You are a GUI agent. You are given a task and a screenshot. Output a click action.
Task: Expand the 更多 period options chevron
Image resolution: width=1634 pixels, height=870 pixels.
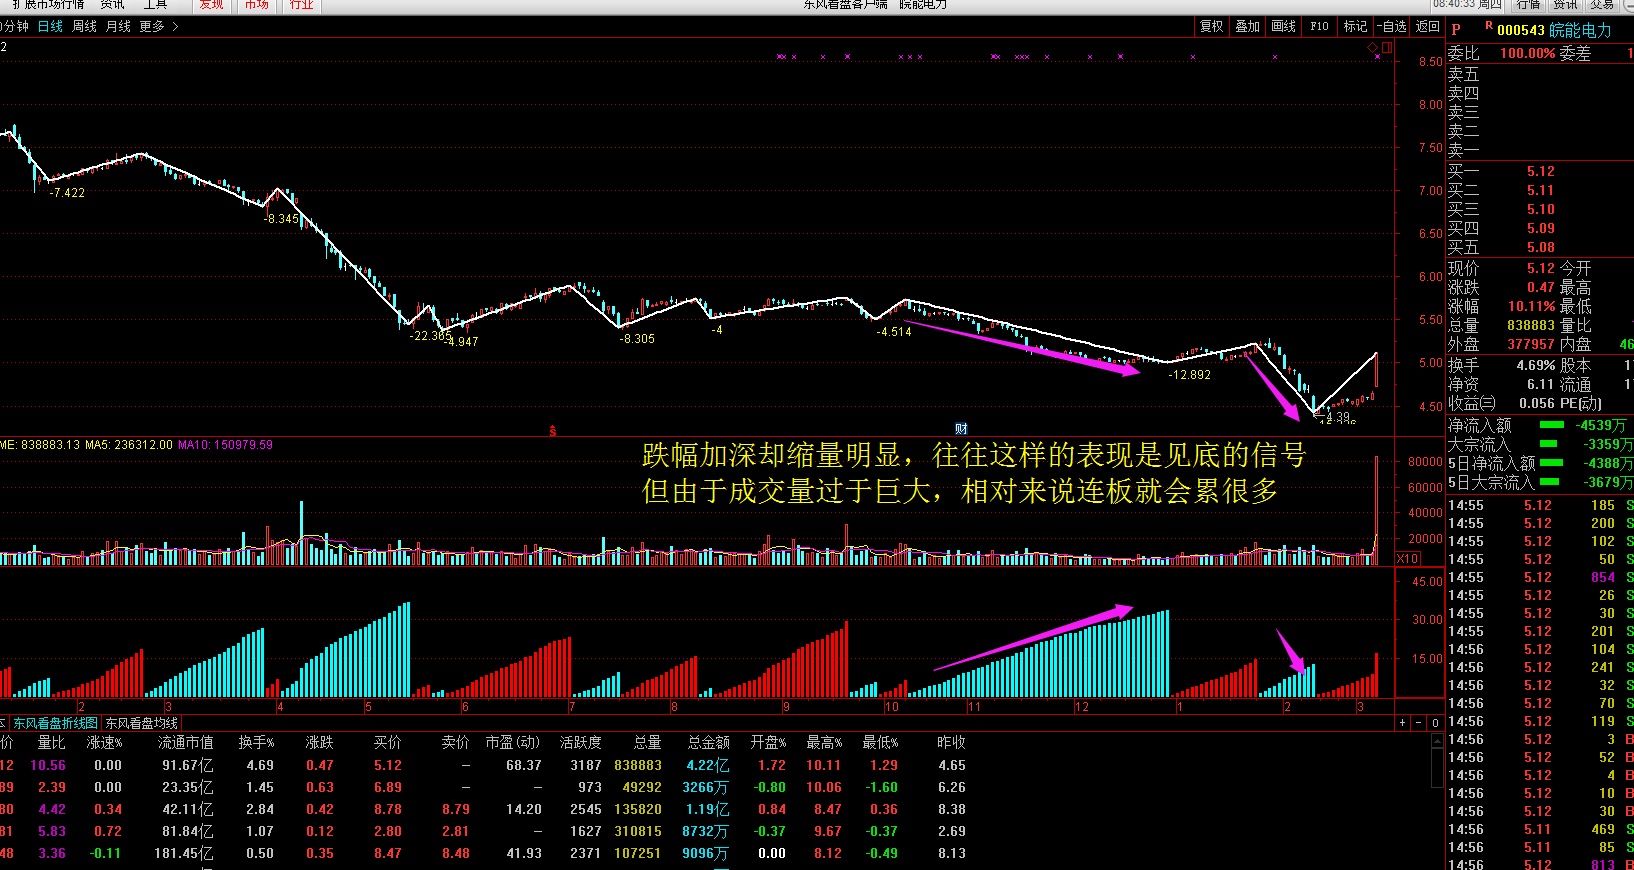(x=175, y=26)
